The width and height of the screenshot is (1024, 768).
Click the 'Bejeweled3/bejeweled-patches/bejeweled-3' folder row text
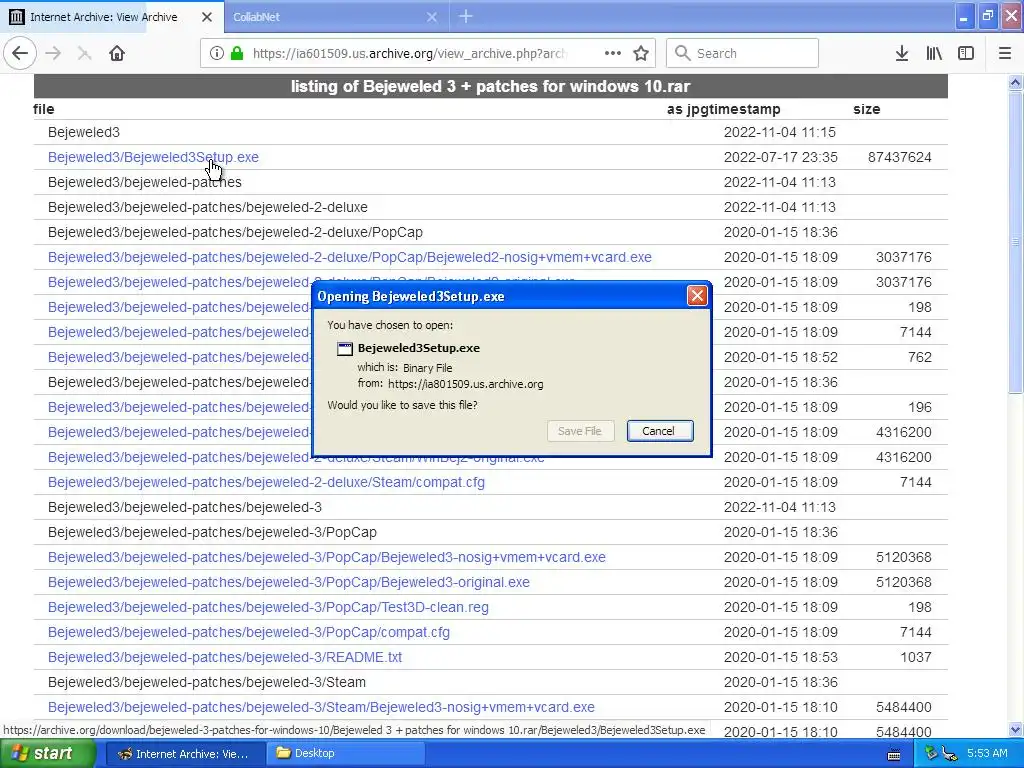185,507
